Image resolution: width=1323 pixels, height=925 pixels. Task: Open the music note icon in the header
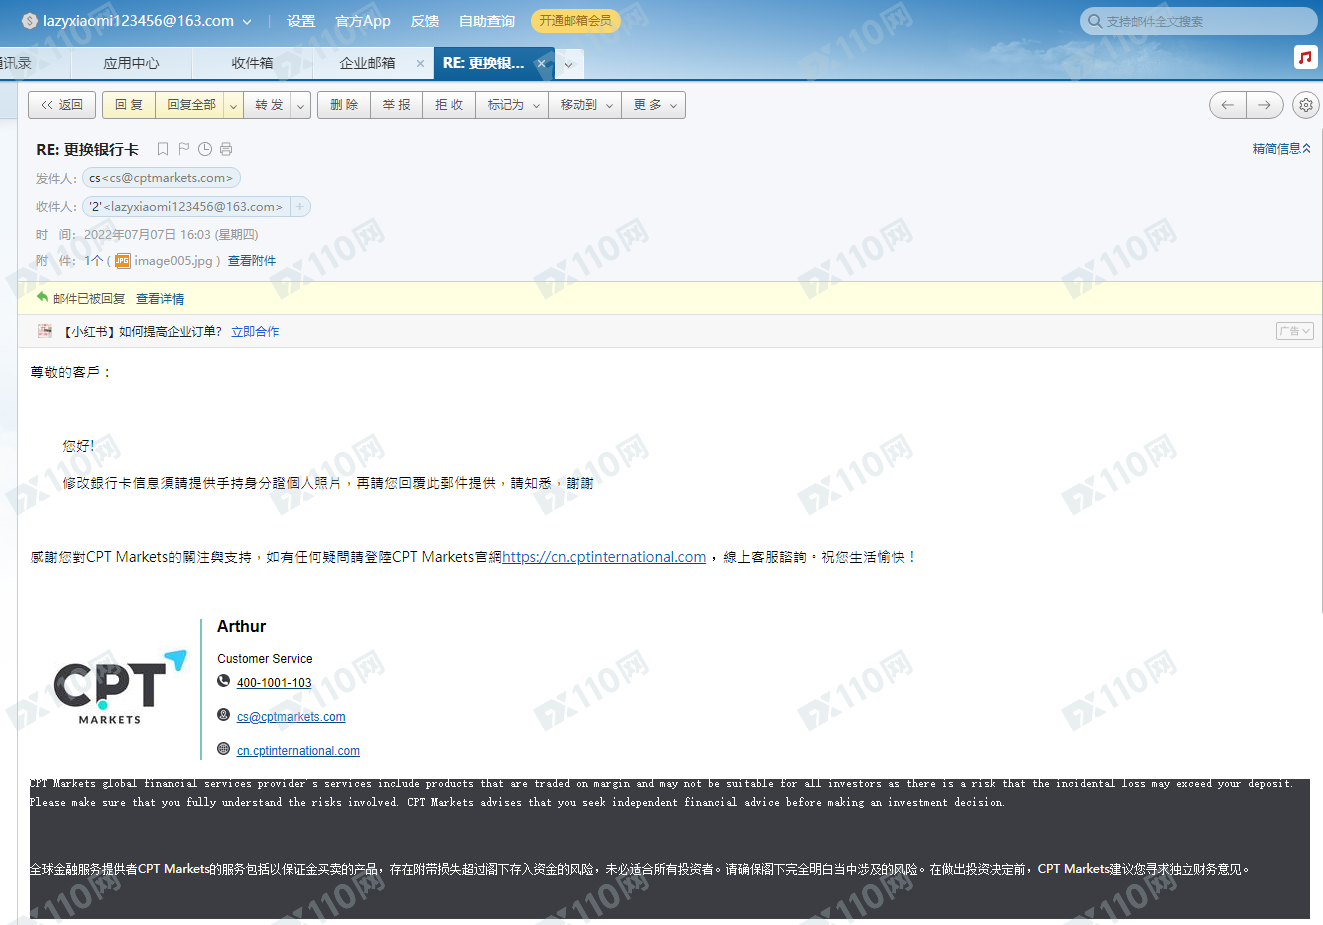pos(1305,57)
